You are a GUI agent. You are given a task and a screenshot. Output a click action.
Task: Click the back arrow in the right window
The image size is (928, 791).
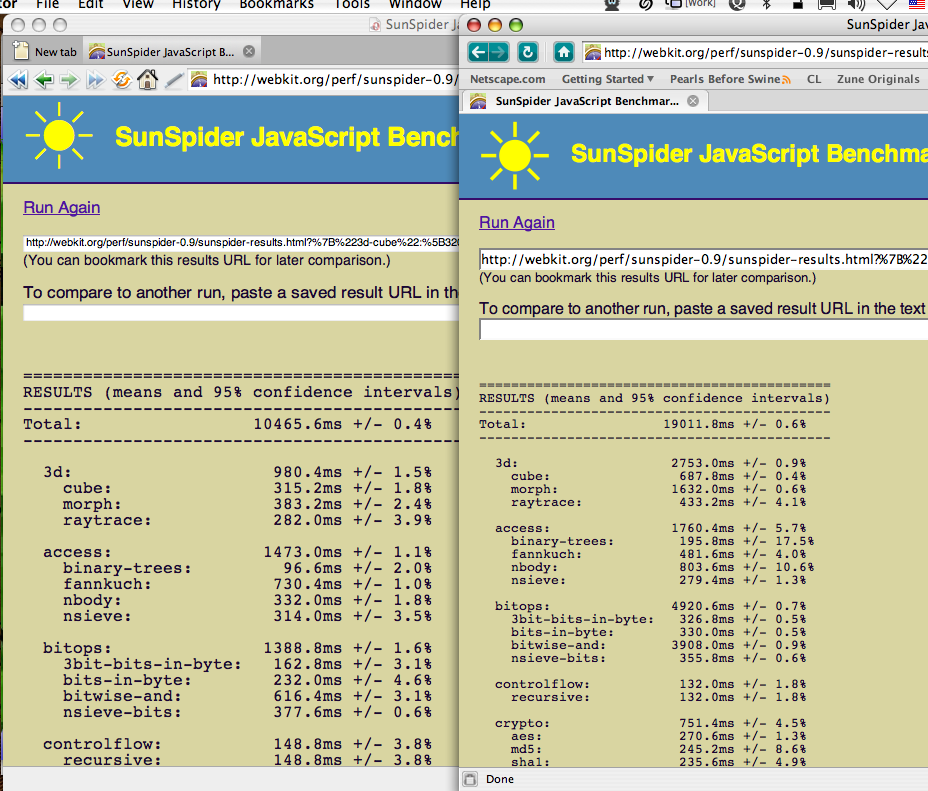[x=478, y=52]
